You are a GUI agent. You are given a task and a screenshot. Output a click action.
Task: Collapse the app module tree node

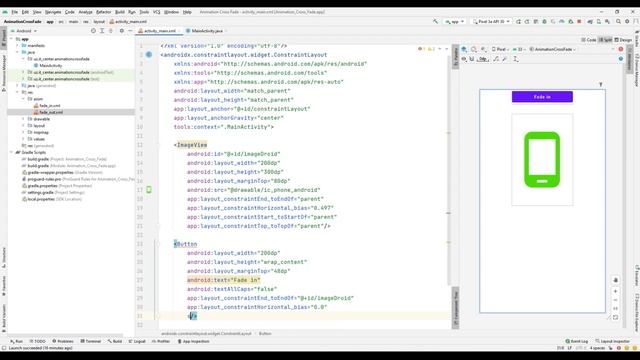coord(11,39)
